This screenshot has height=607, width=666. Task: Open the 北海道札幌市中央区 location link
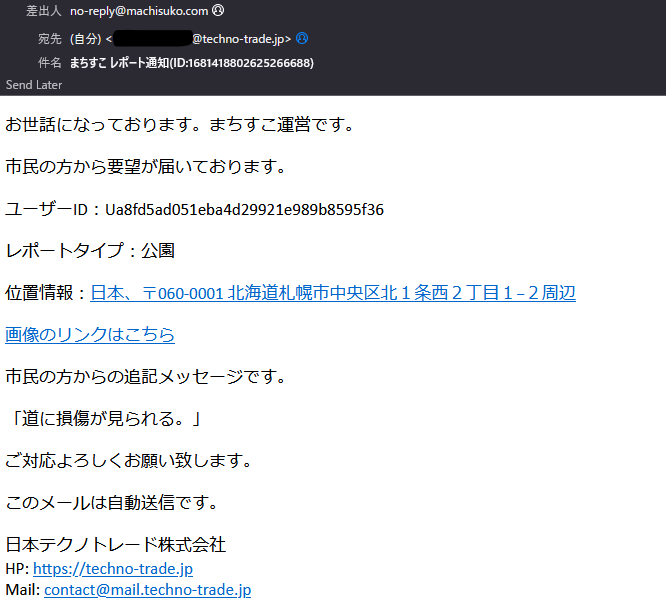pyautogui.click(x=332, y=293)
